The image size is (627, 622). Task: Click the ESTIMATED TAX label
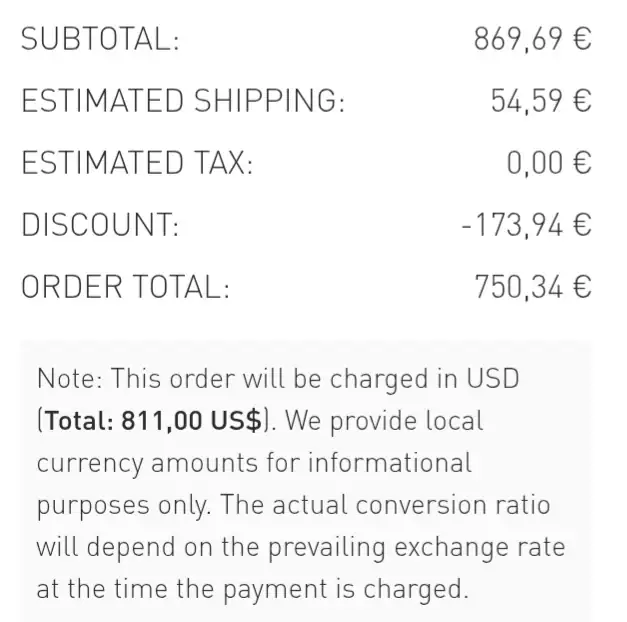(x=137, y=163)
